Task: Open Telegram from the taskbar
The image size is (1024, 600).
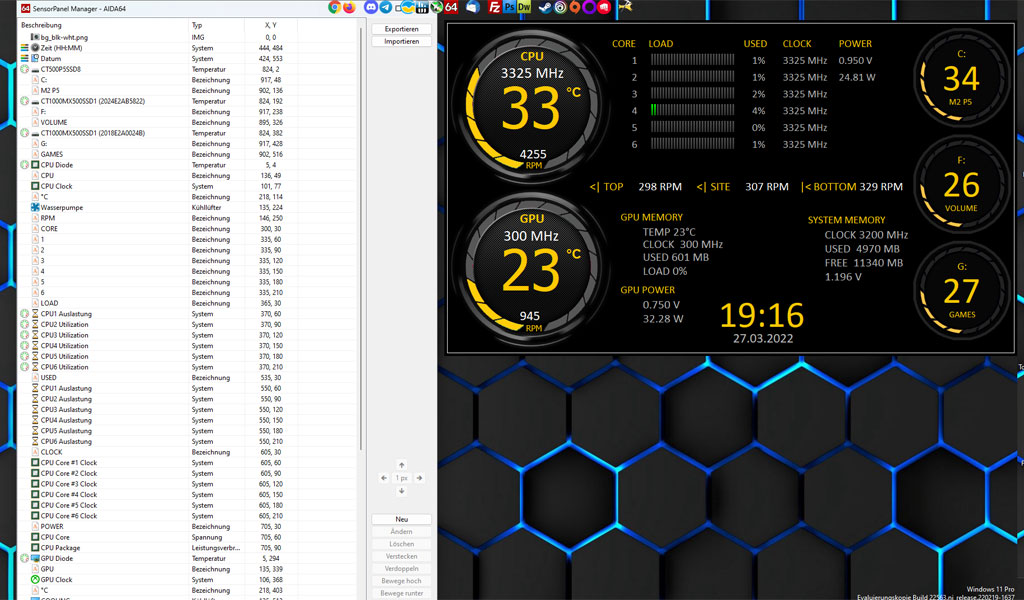Action: (x=385, y=7)
